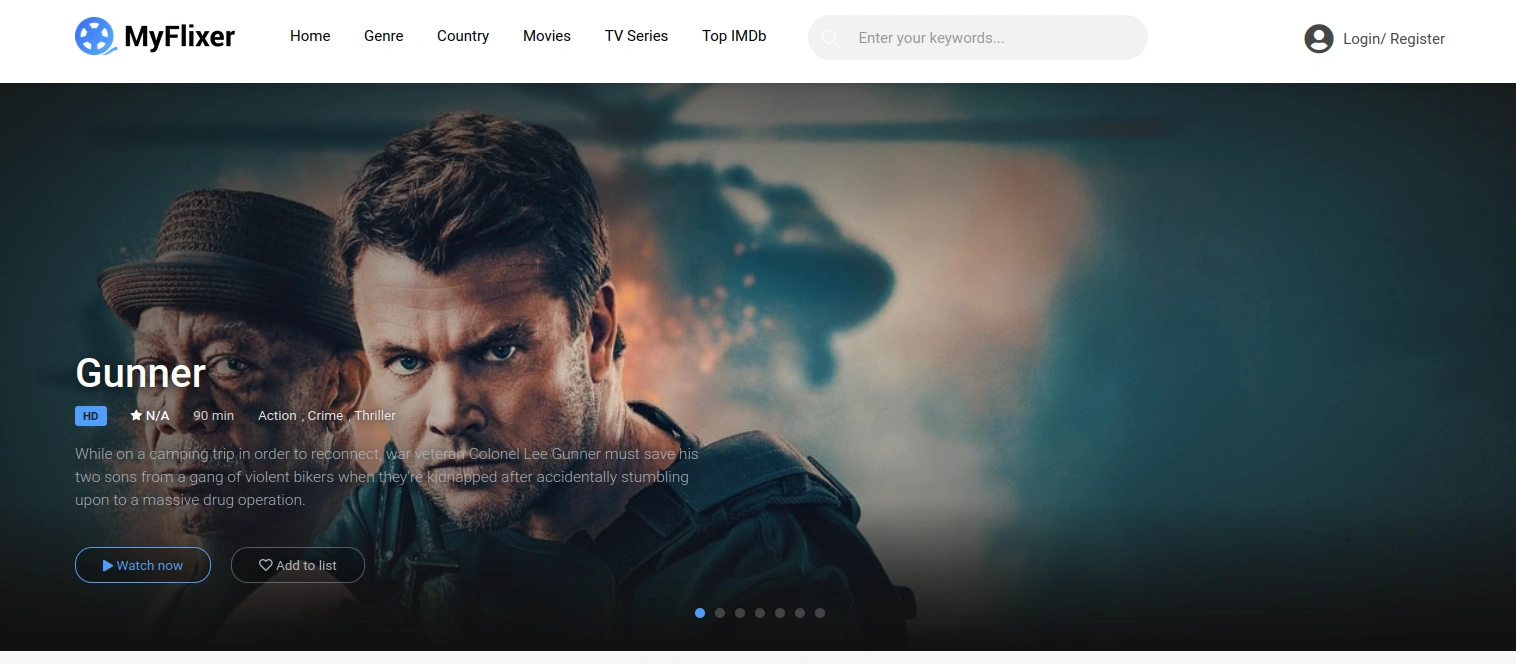Jump to the third slide dot

click(x=740, y=612)
